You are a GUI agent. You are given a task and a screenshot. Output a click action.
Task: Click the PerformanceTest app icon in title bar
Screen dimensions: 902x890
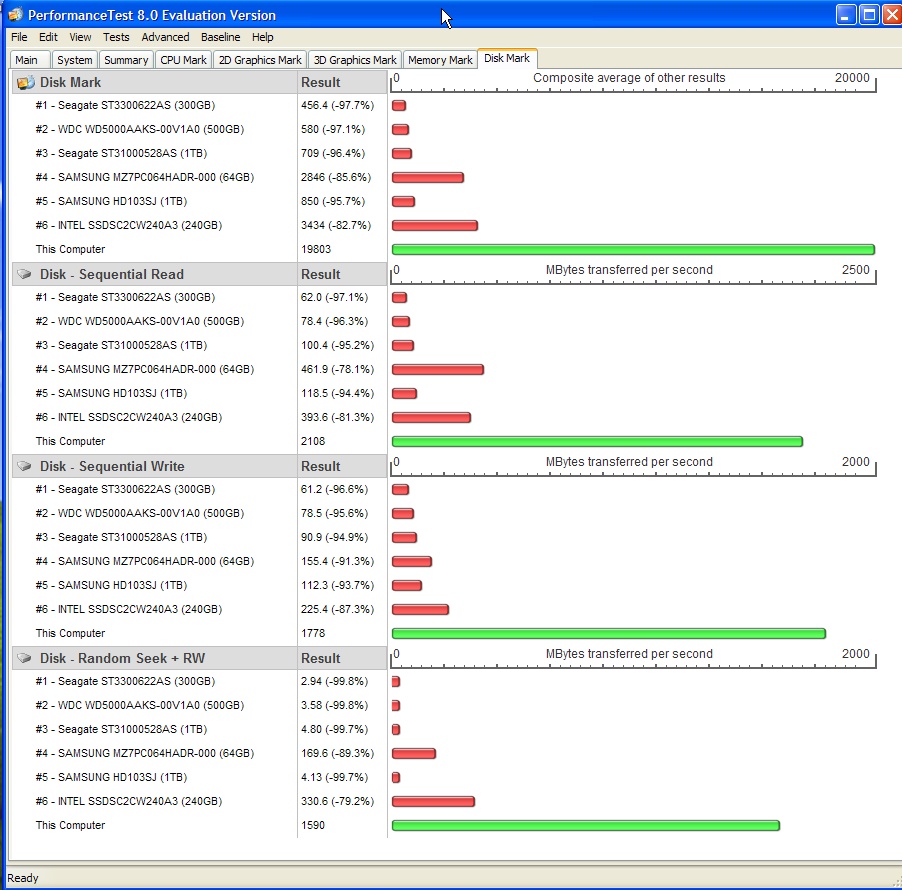(16, 15)
